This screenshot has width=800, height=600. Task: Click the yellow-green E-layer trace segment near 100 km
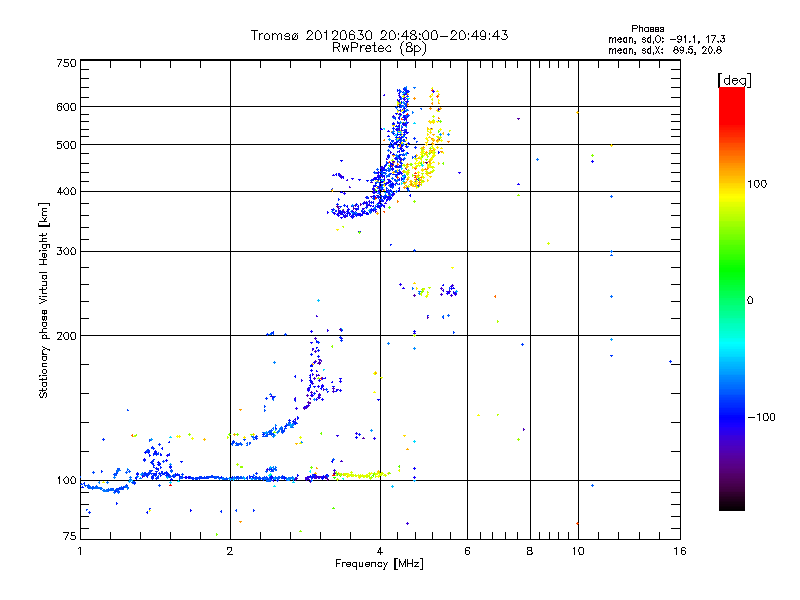(361, 475)
